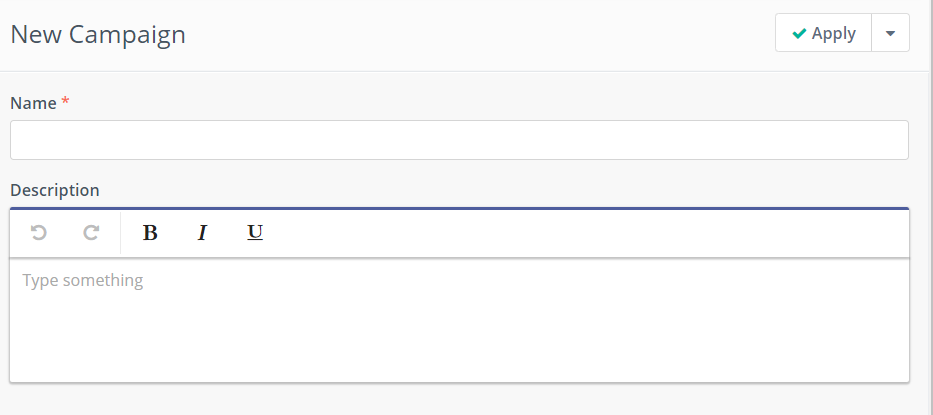Click the divider between Redo and Bold

click(120, 233)
